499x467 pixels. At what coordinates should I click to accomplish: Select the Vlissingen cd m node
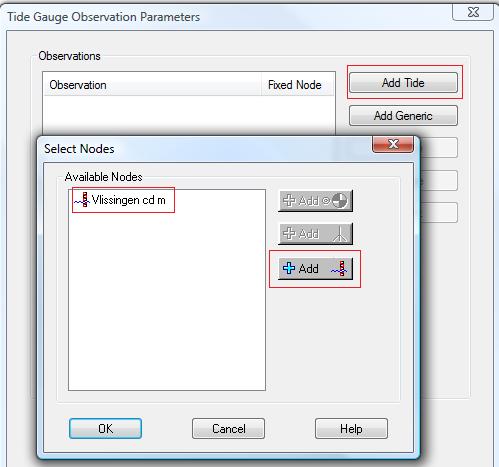coord(120,200)
